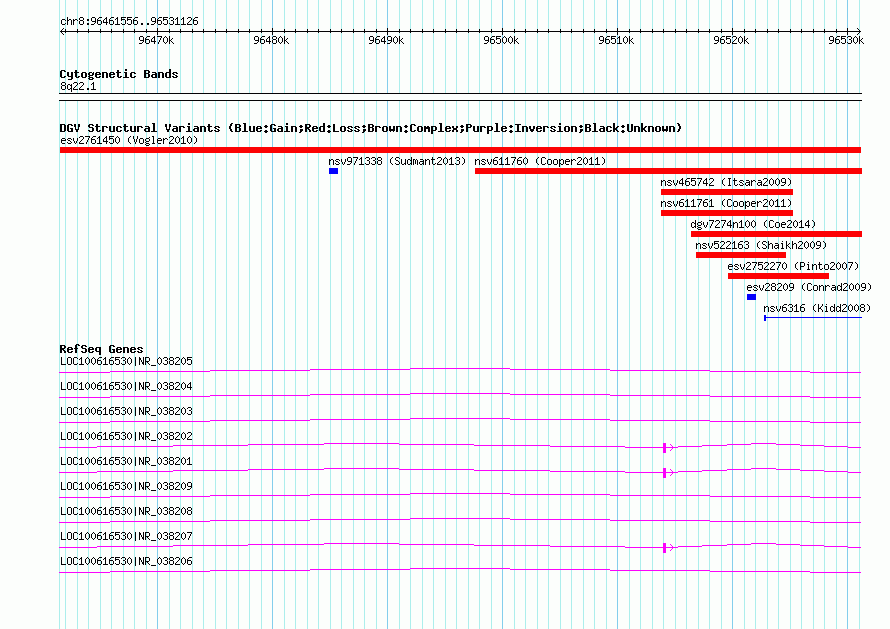
Task: Click the nsv522163 (Shaikh2009) label
Action: 761,245
